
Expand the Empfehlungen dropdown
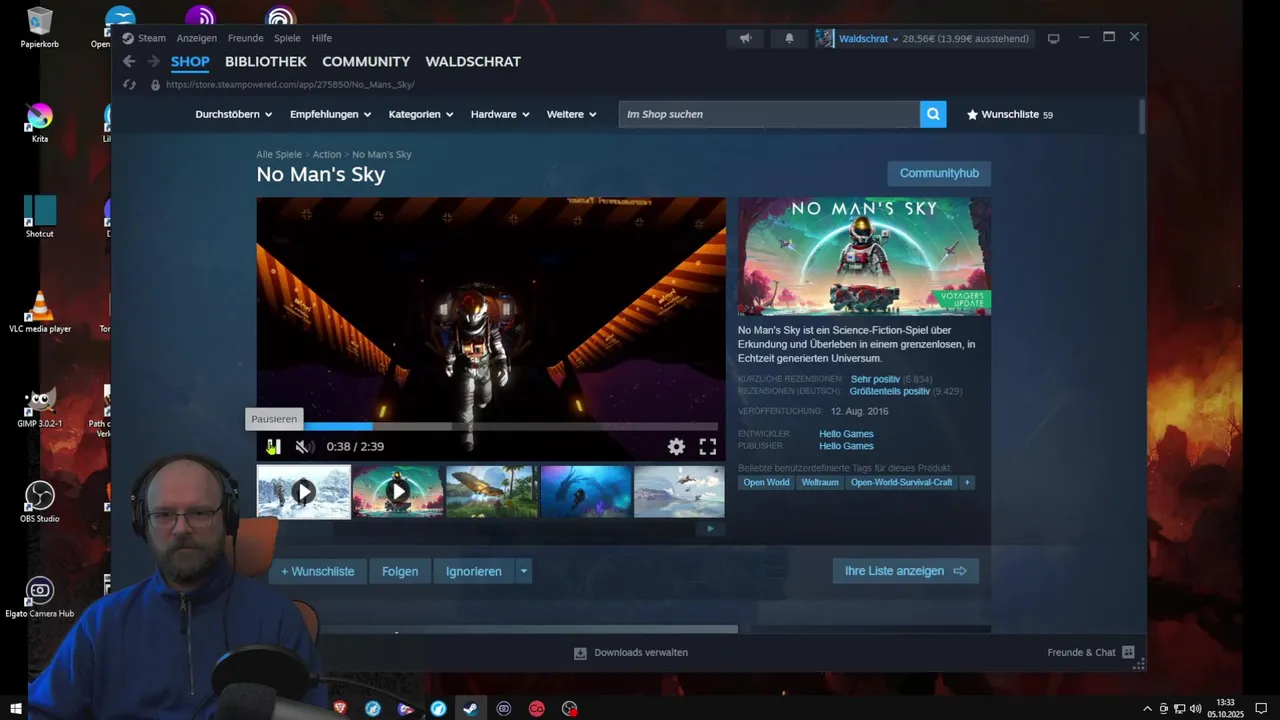pyautogui.click(x=331, y=114)
